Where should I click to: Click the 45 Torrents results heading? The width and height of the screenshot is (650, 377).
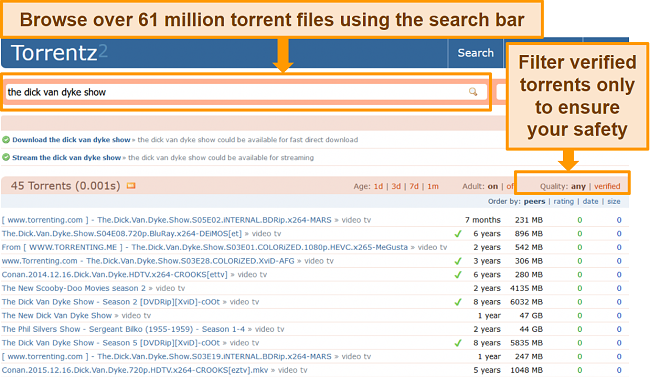point(65,185)
